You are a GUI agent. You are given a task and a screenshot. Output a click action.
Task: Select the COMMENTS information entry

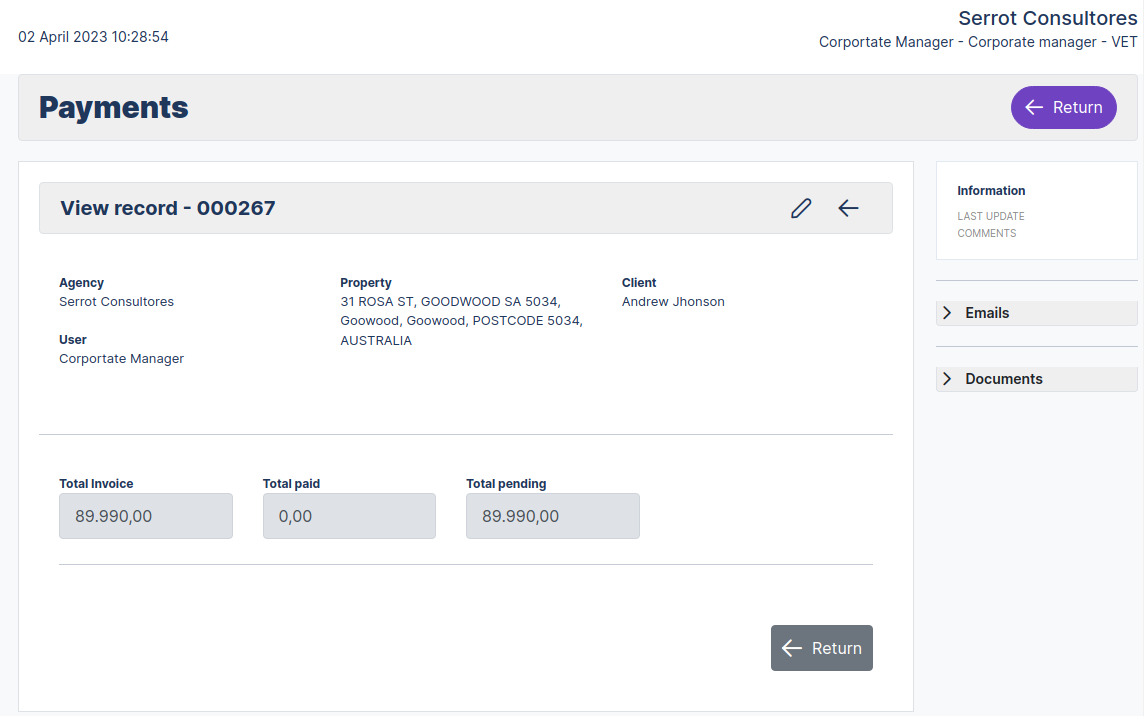[987, 233]
